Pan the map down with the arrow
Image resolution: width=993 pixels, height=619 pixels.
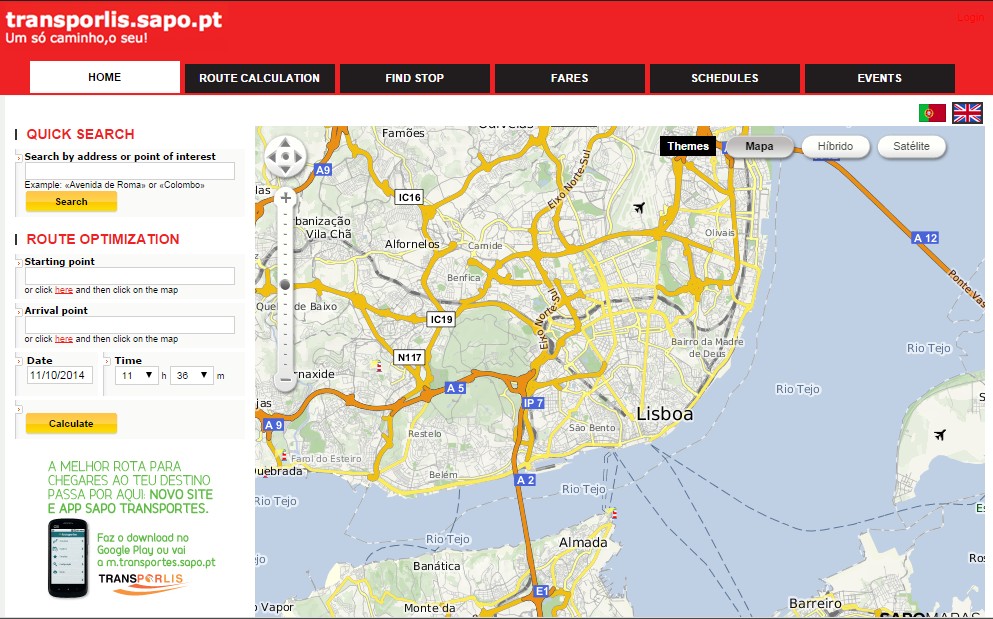(x=285, y=171)
